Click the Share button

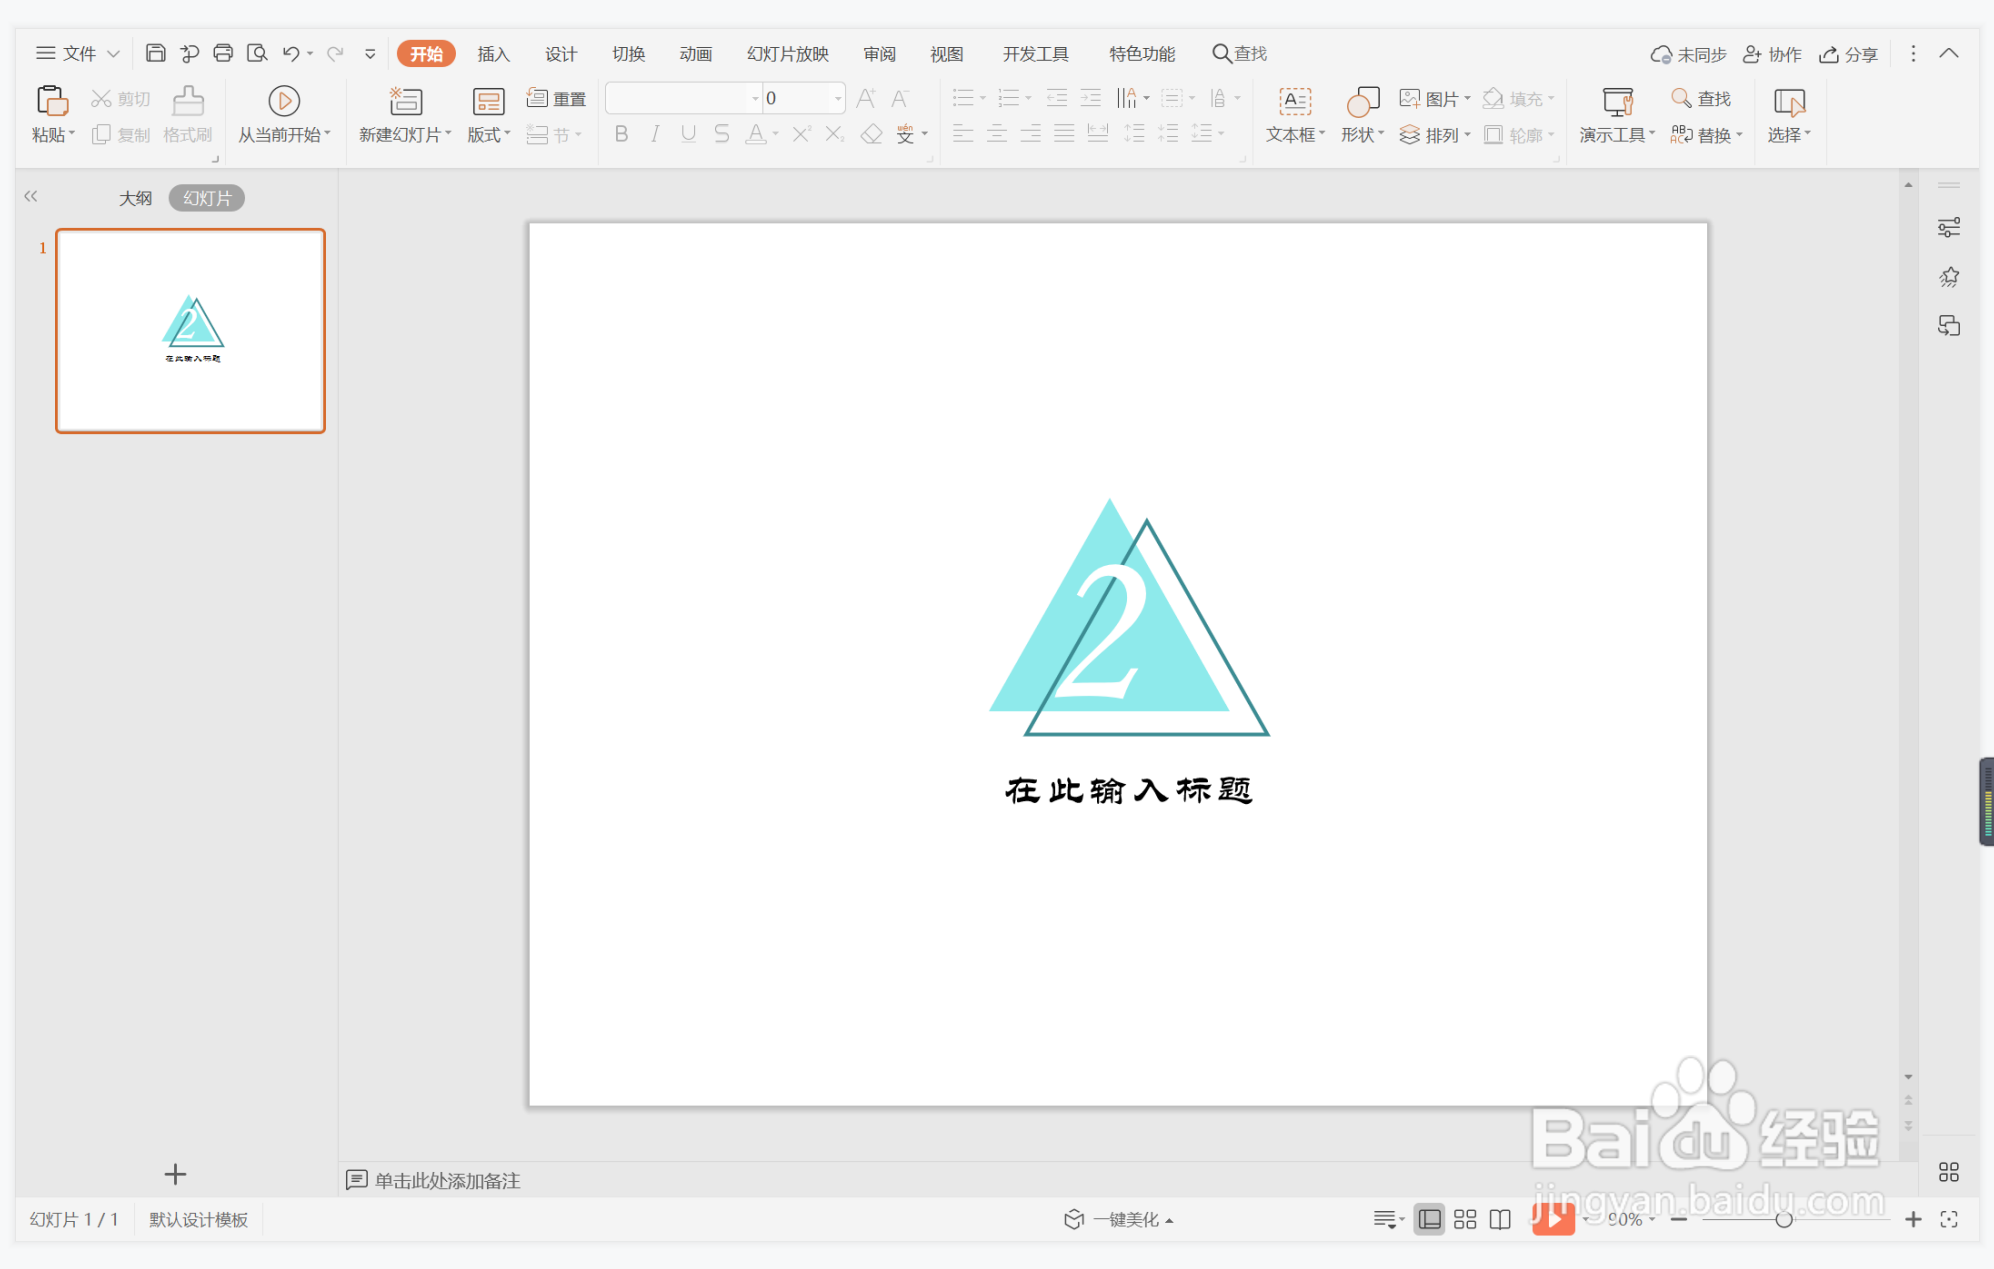click(x=1849, y=54)
